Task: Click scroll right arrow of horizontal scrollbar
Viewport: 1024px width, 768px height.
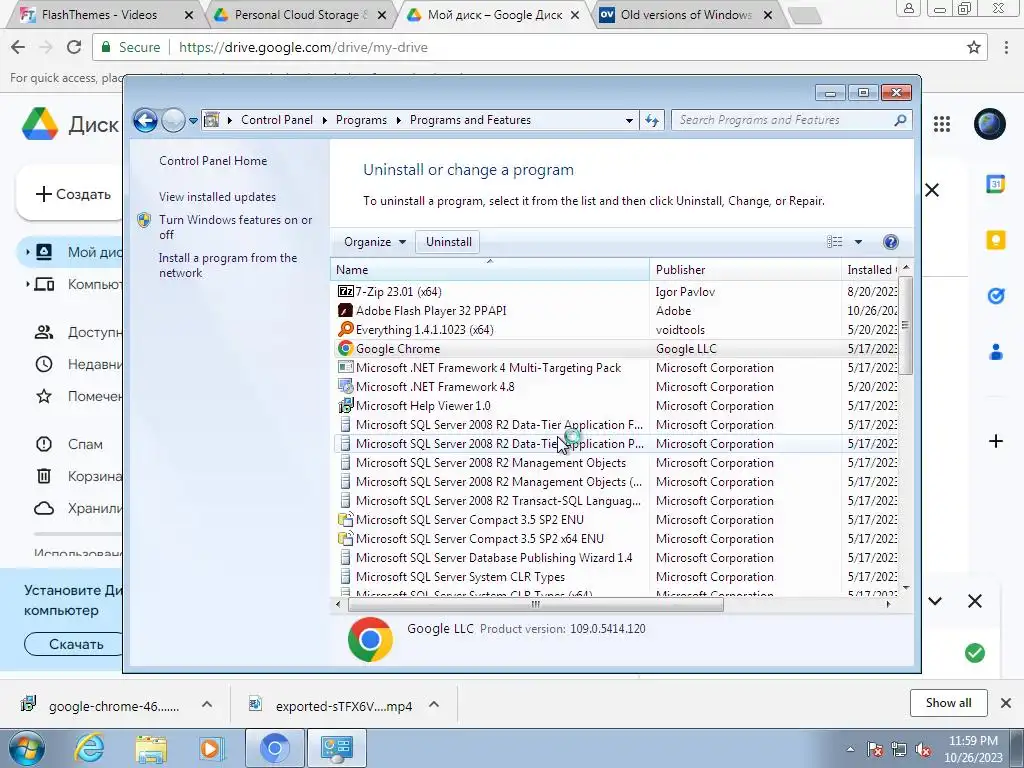Action: [x=888, y=604]
